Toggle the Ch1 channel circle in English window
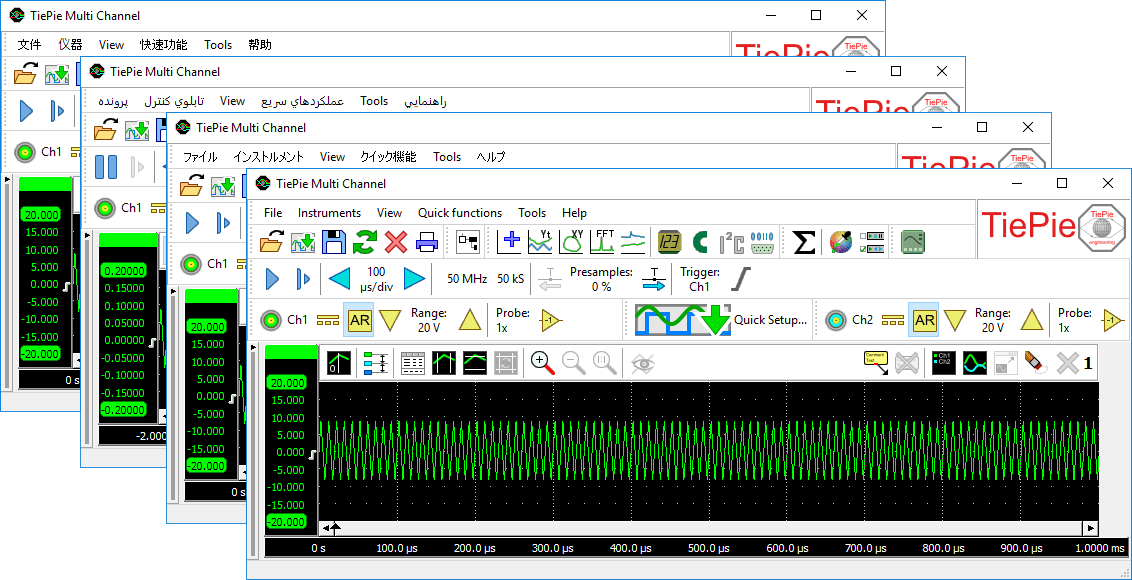Image resolution: width=1132 pixels, height=580 pixels. [x=271, y=320]
